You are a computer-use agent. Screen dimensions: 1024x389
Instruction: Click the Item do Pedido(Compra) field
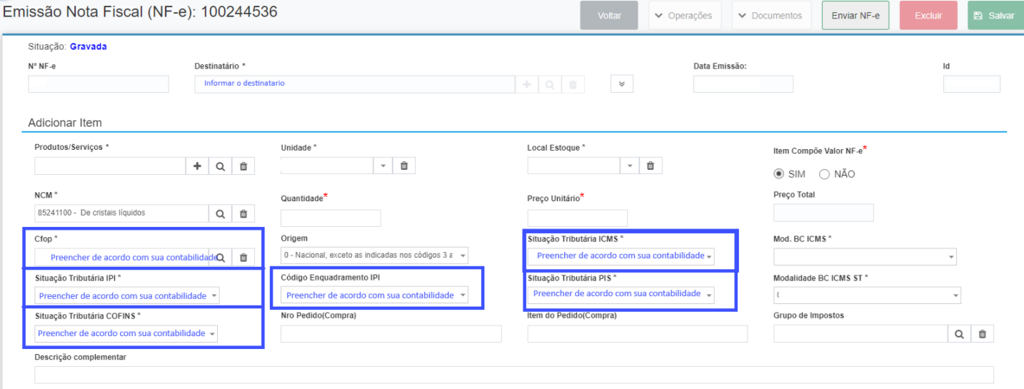pyautogui.click(x=637, y=334)
